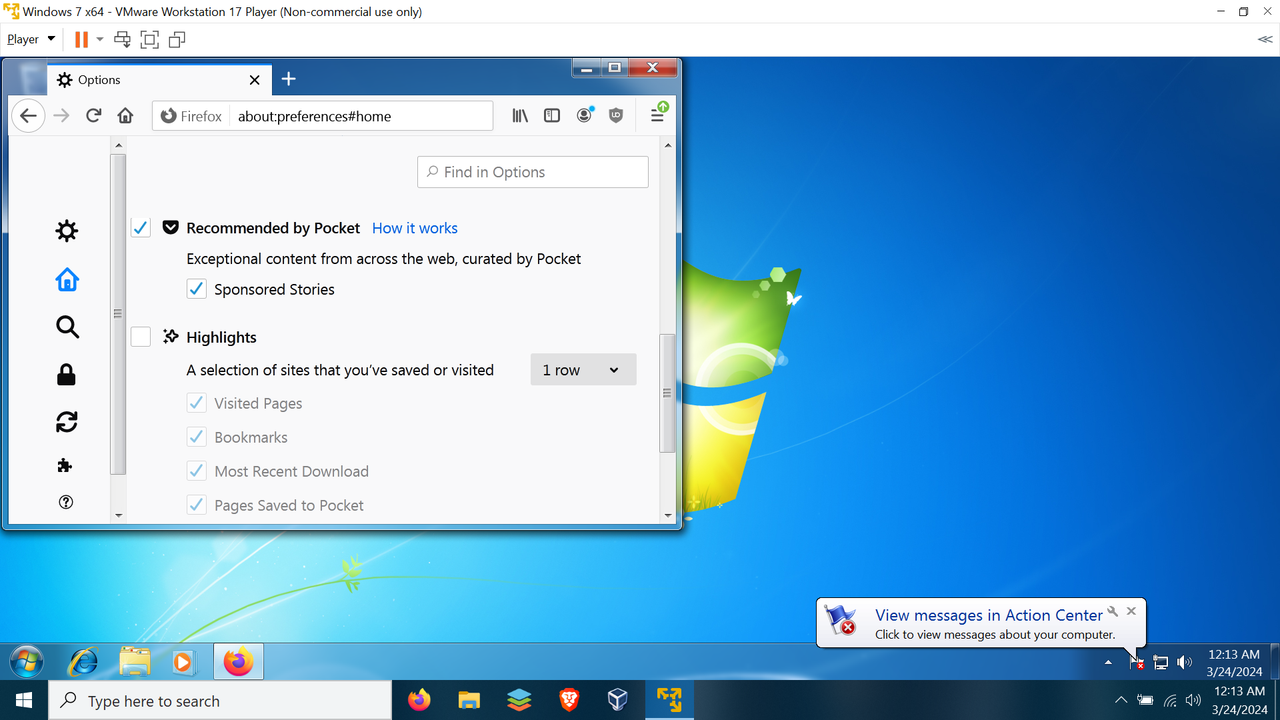
Task: Open Firefox Account toolbar icon
Action: tap(585, 115)
